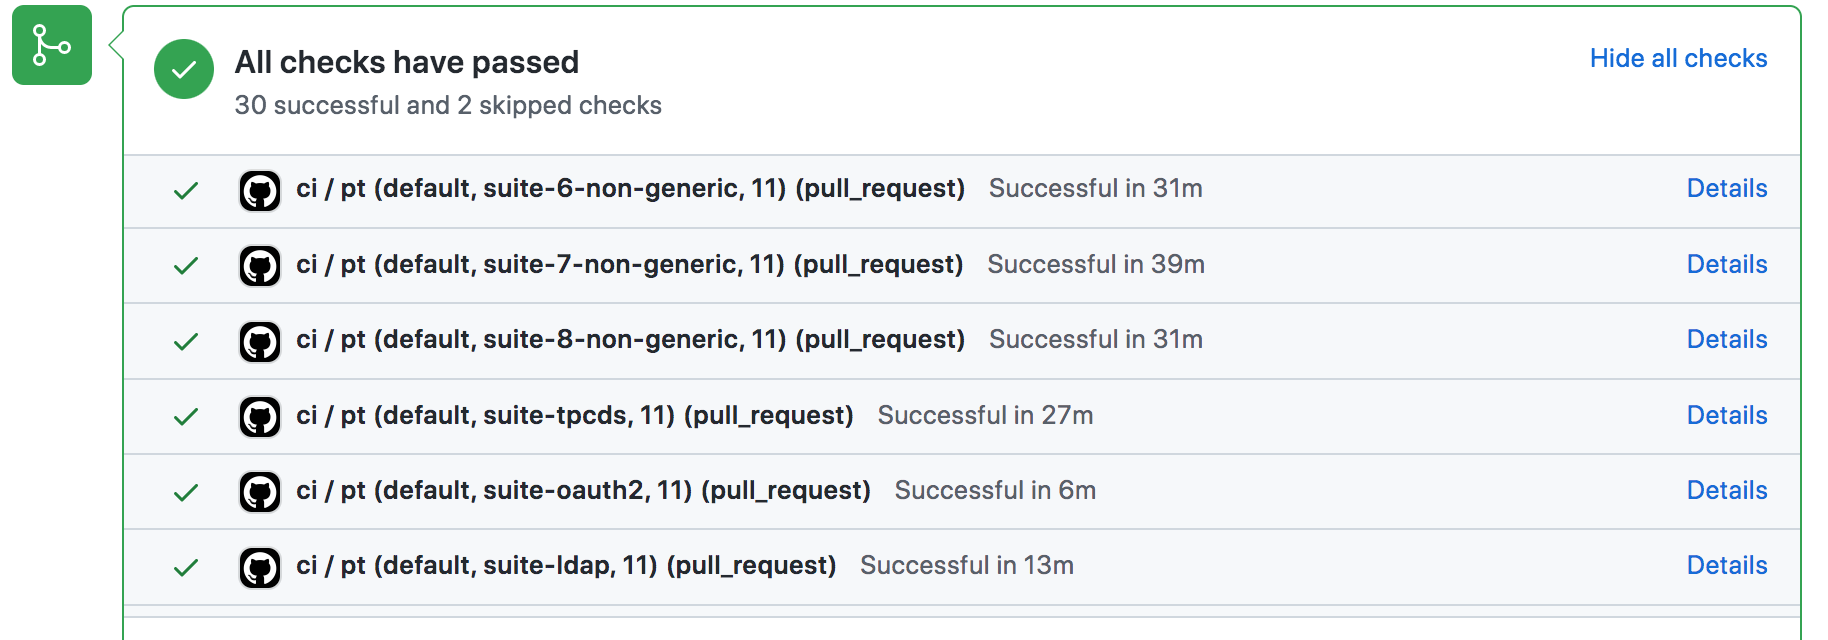
Task: Click the large green all-checks-passed checkmark
Action: (x=184, y=69)
